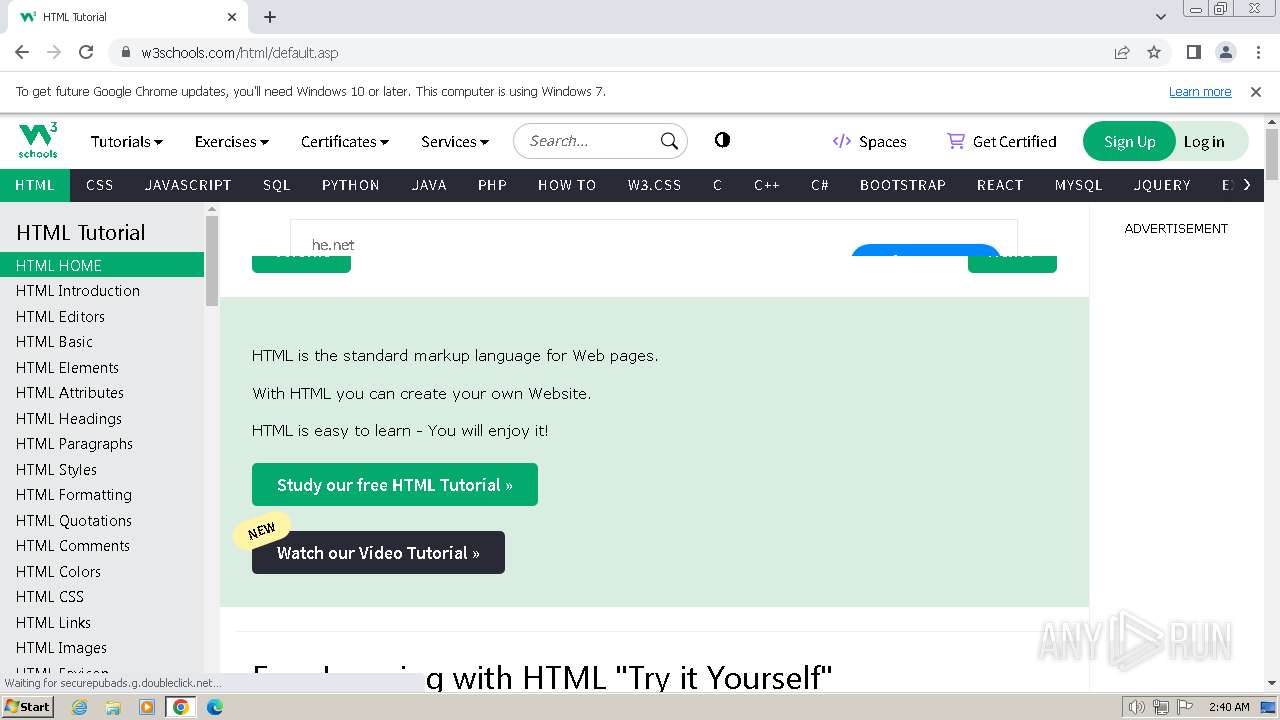
Task: Open HTML Images in the sidebar
Action: 102,648
